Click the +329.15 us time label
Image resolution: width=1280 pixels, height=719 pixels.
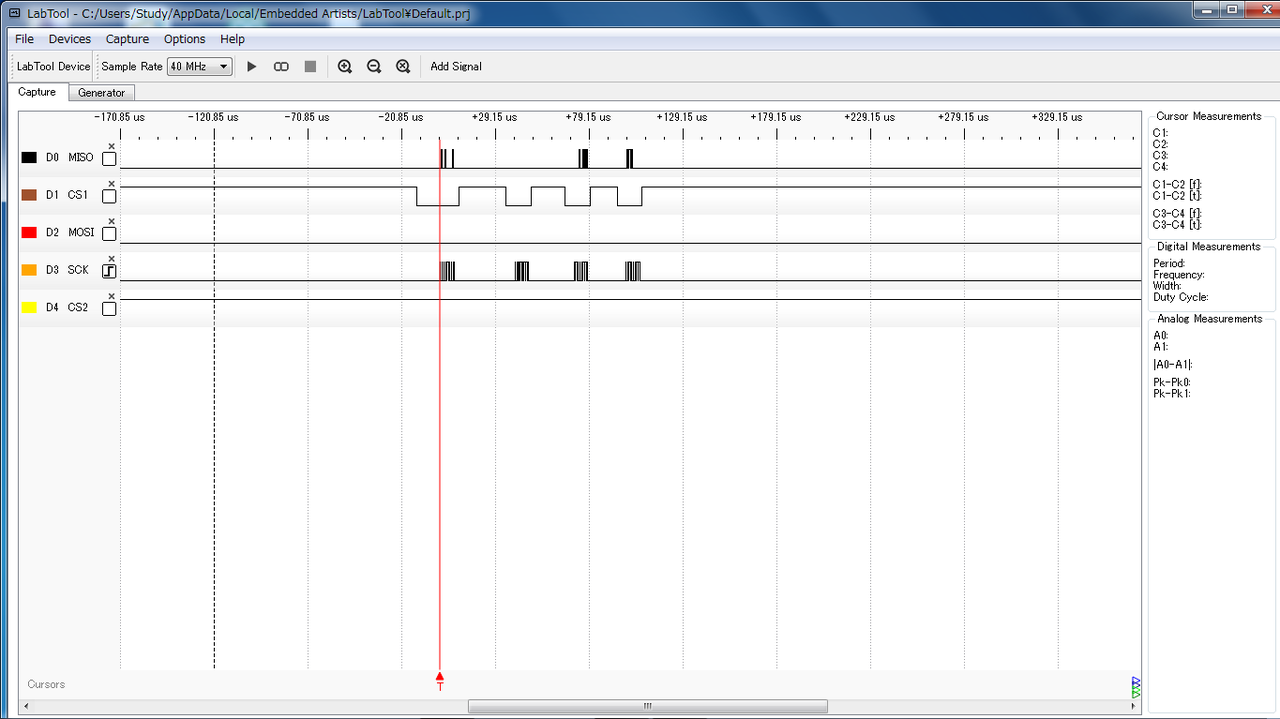pyautogui.click(x=1057, y=117)
